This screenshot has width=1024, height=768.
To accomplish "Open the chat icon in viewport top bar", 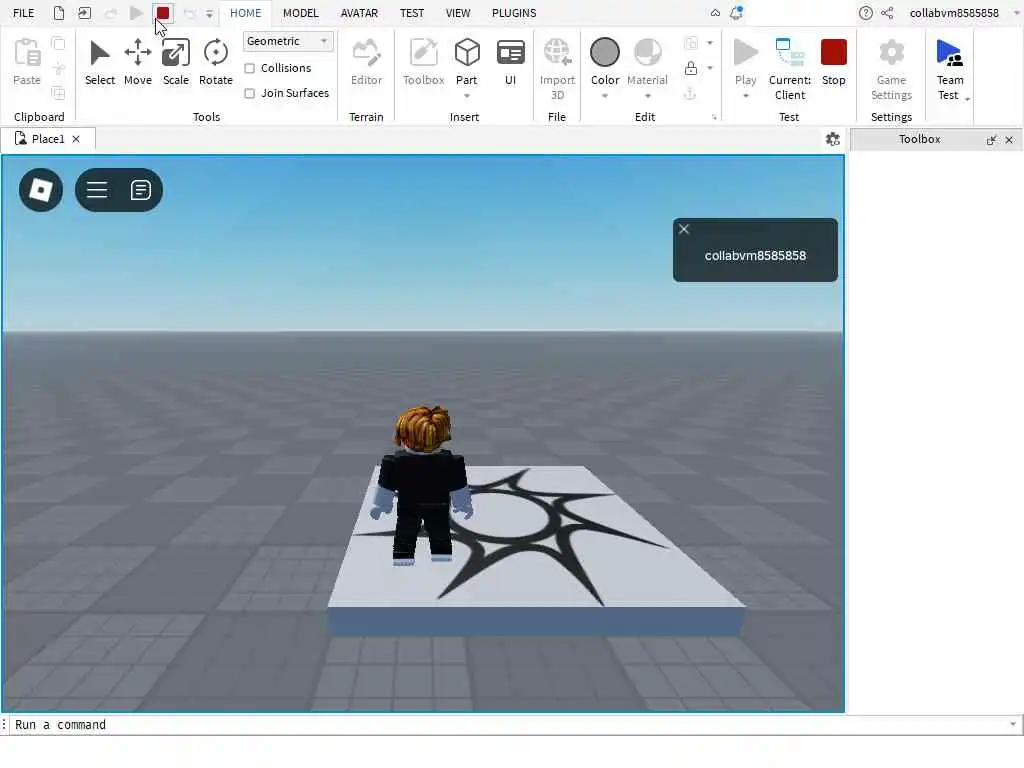I will [140, 190].
